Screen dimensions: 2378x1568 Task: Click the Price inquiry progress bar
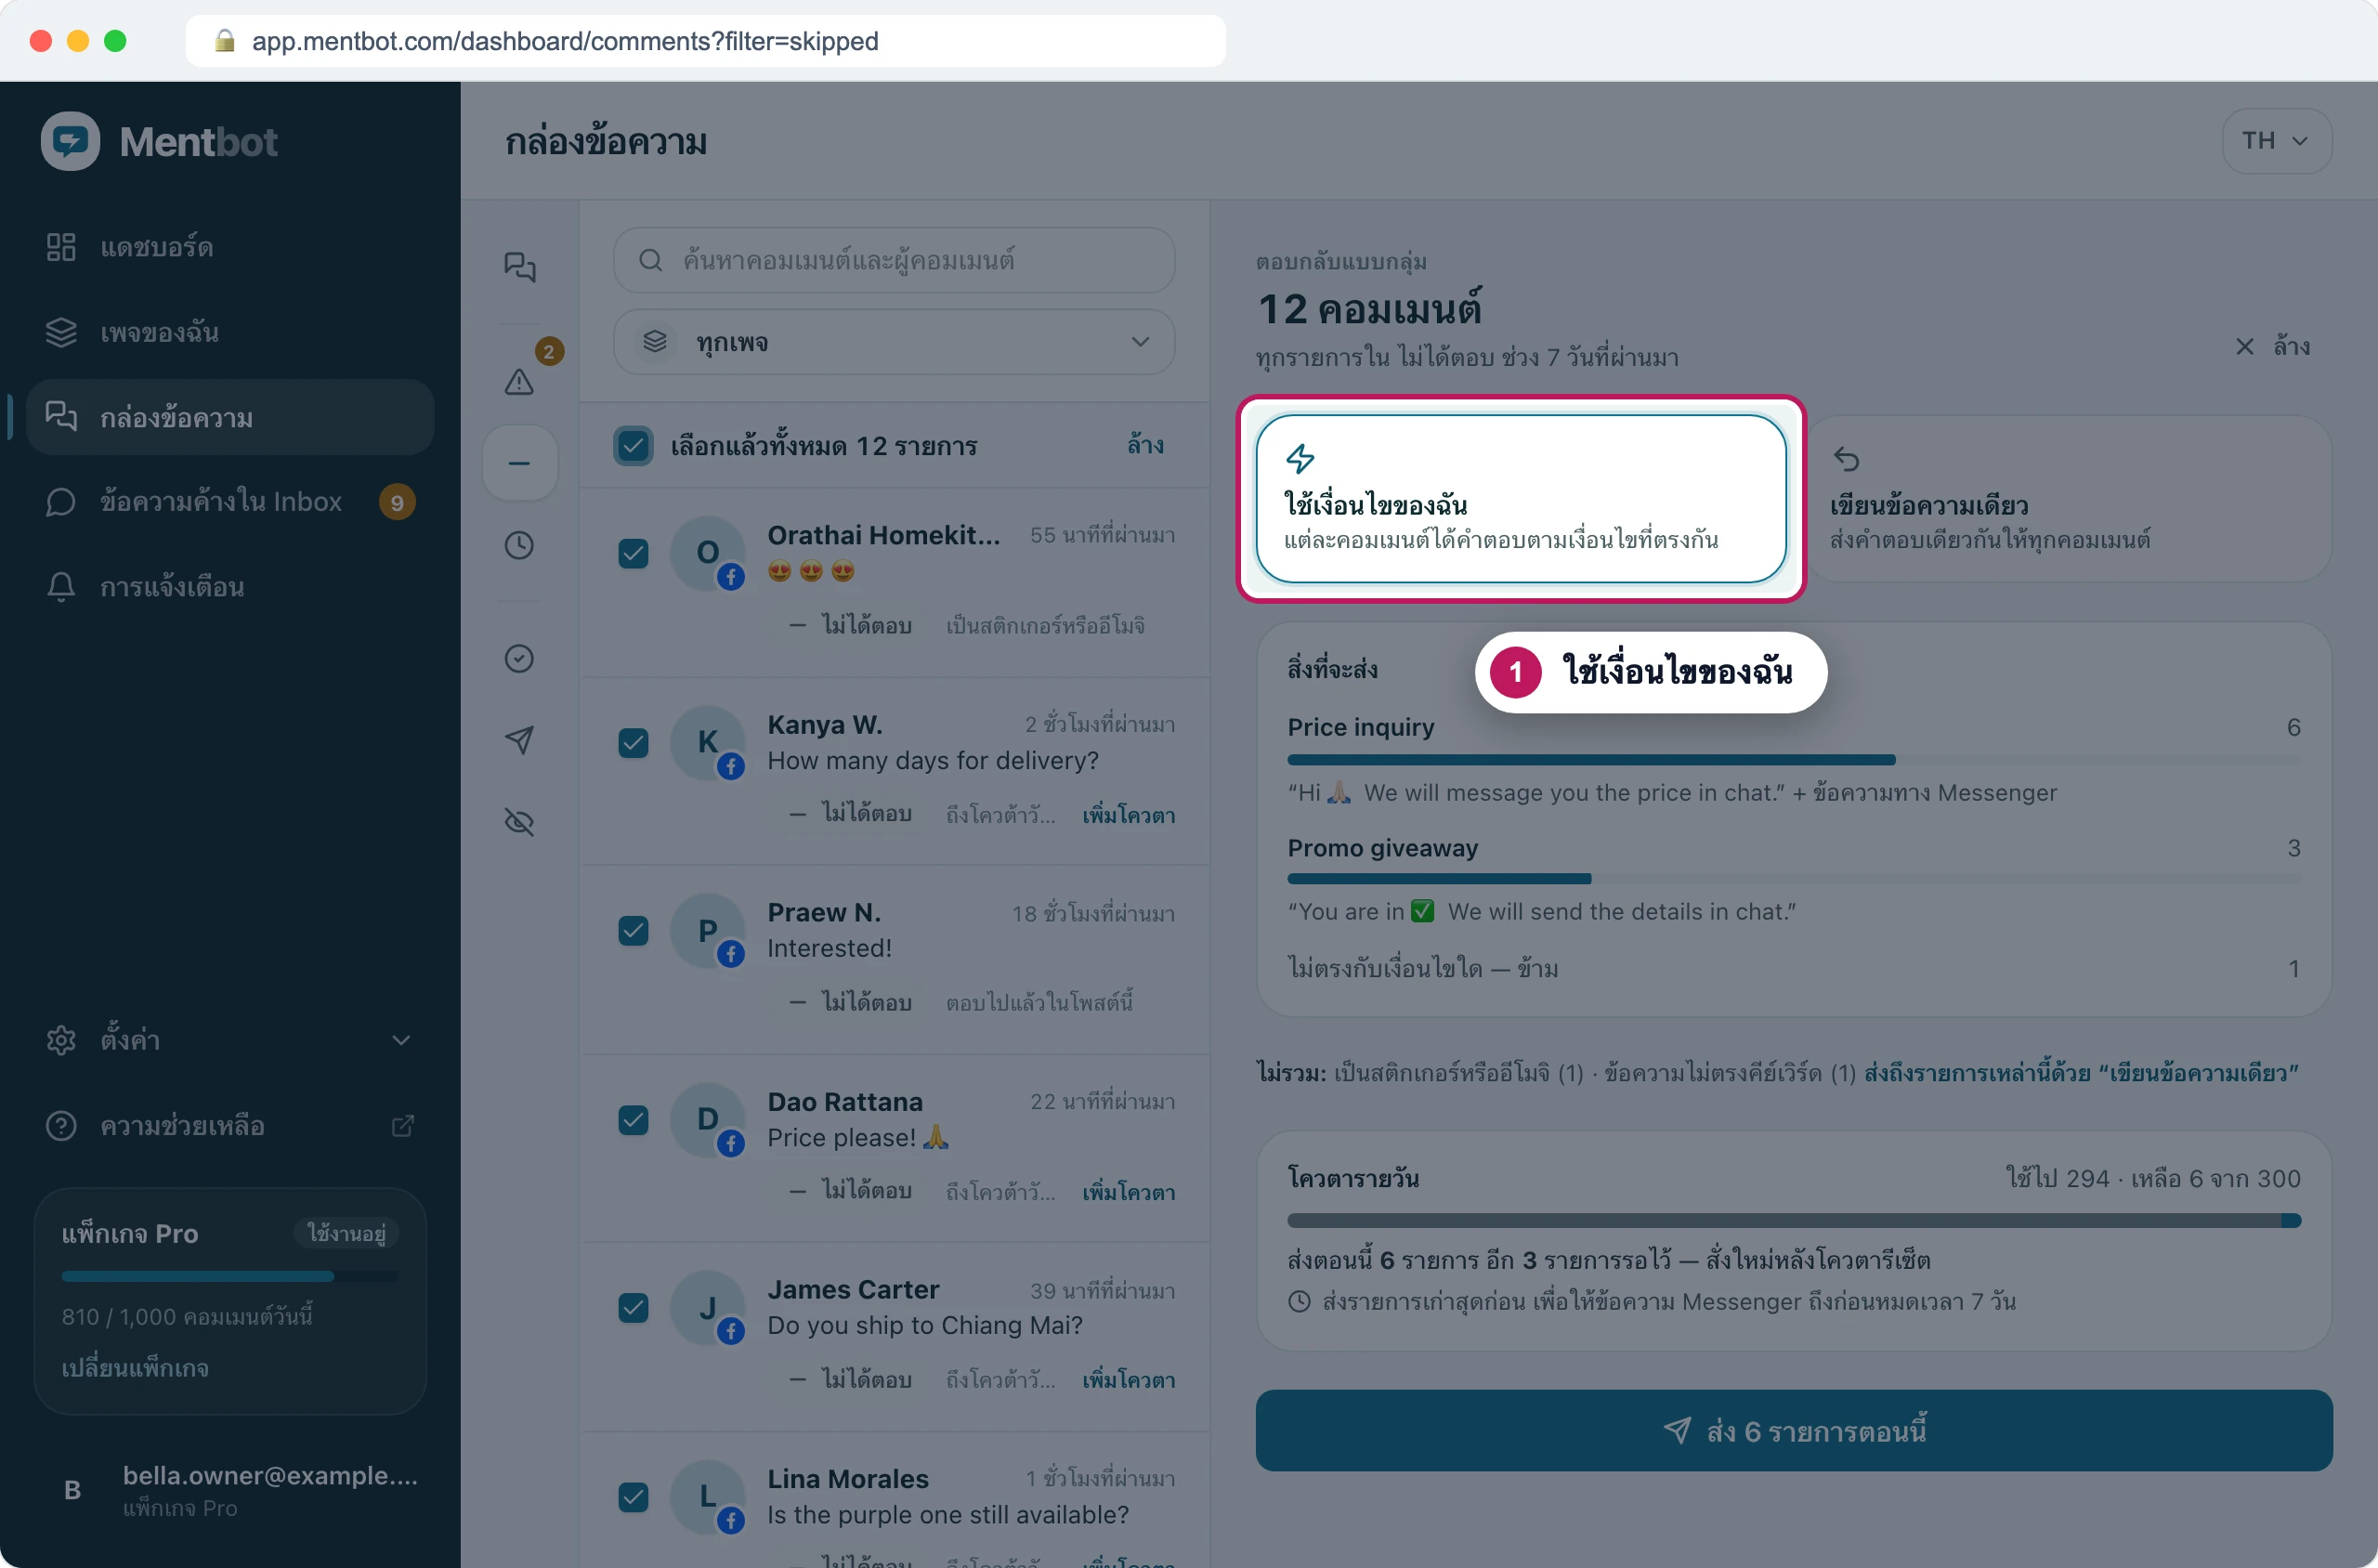pos(1794,760)
